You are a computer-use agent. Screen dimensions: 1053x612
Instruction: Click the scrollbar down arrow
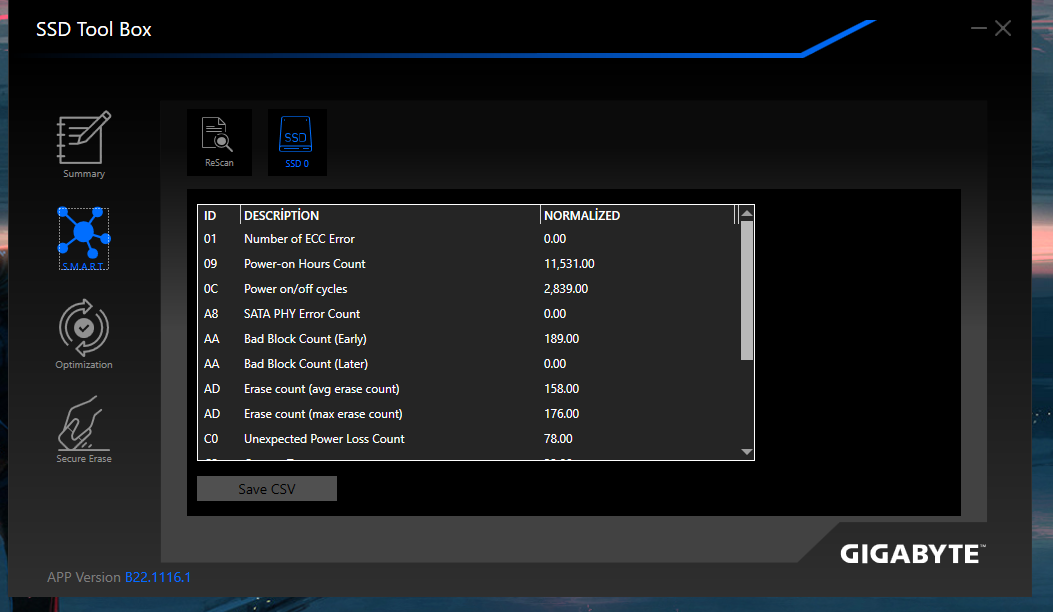pos(746,452)
